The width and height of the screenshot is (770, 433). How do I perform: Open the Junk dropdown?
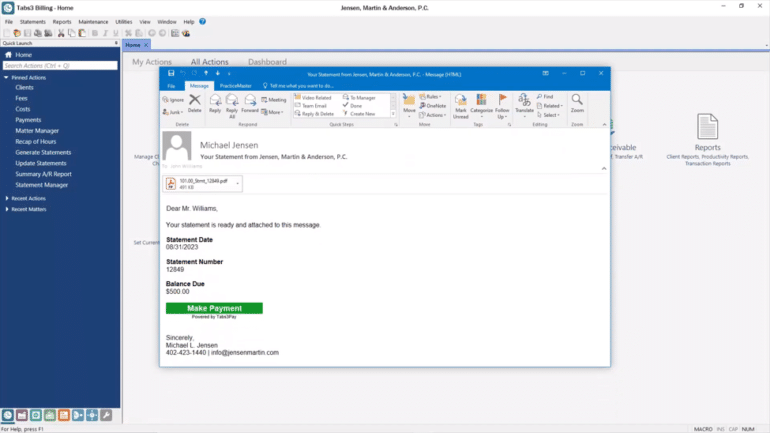pyautogui.click(x=173, y=112)
